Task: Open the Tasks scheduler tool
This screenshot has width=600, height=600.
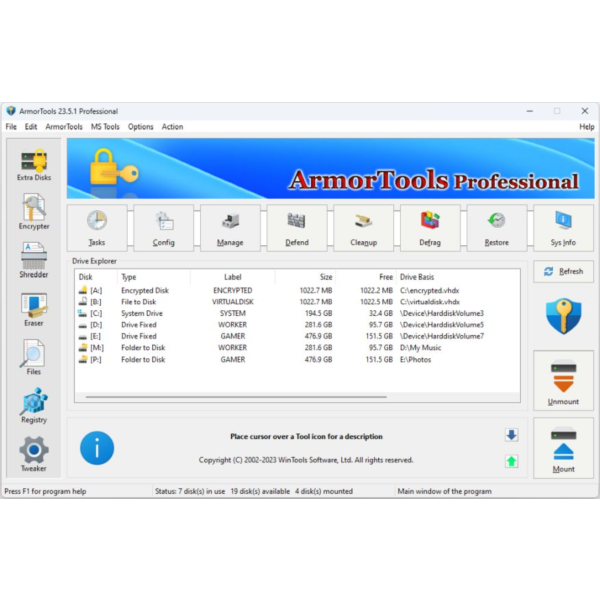Action: (x=97, y=228)
